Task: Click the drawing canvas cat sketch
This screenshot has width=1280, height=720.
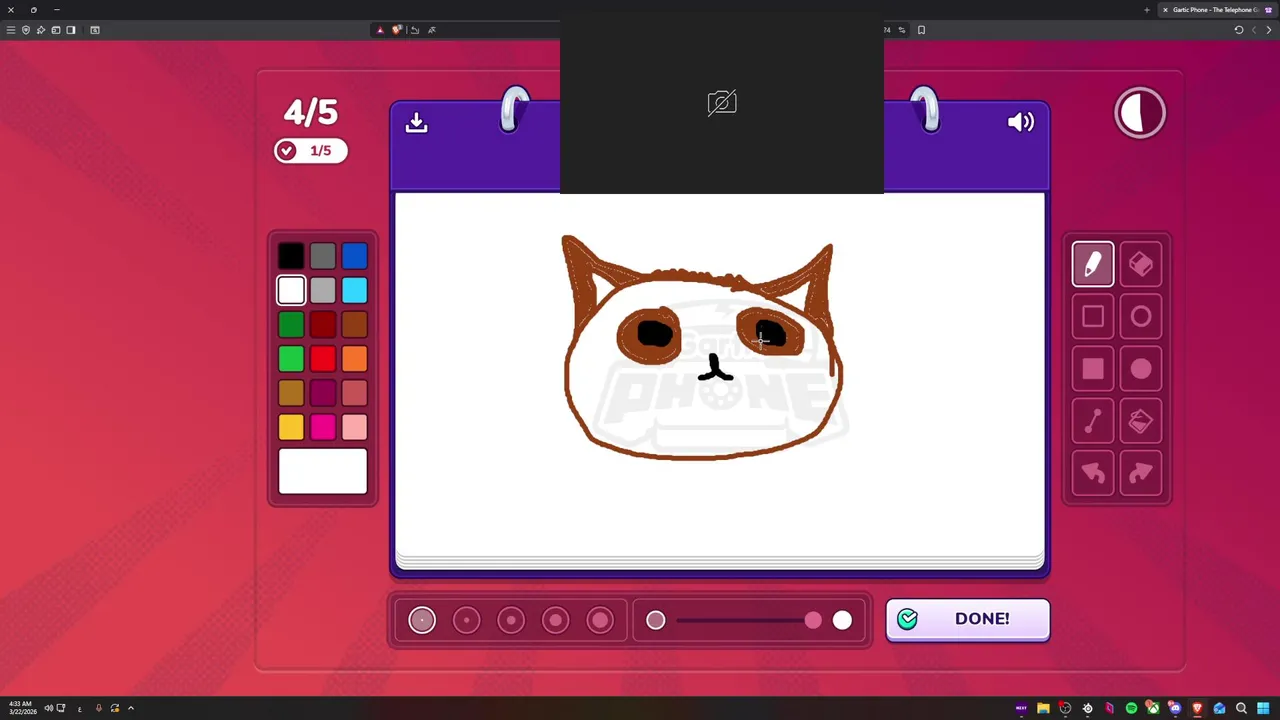Action: (x=704, y=349)
